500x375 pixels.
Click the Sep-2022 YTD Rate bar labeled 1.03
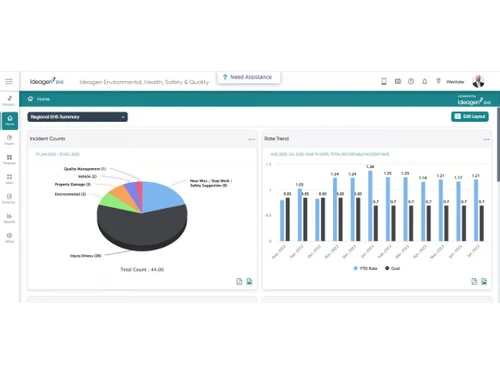[300, 215]
